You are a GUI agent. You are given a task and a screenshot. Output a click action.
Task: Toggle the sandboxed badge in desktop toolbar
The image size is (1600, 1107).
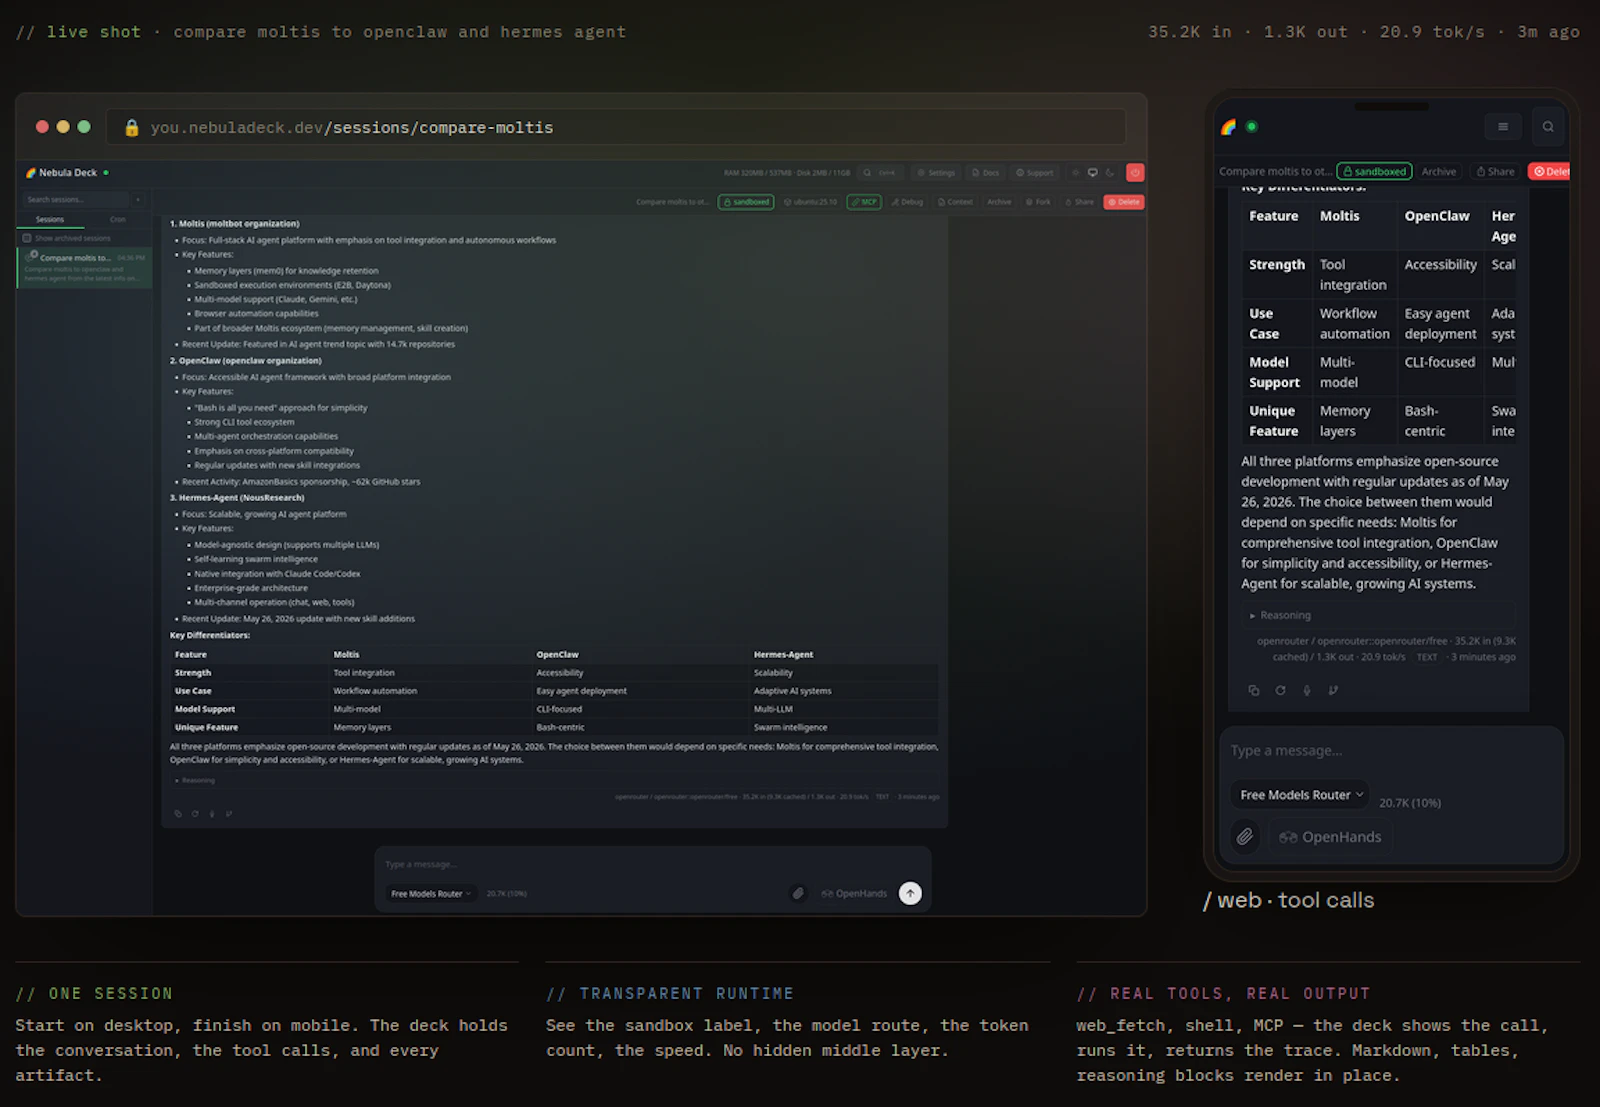746,202
